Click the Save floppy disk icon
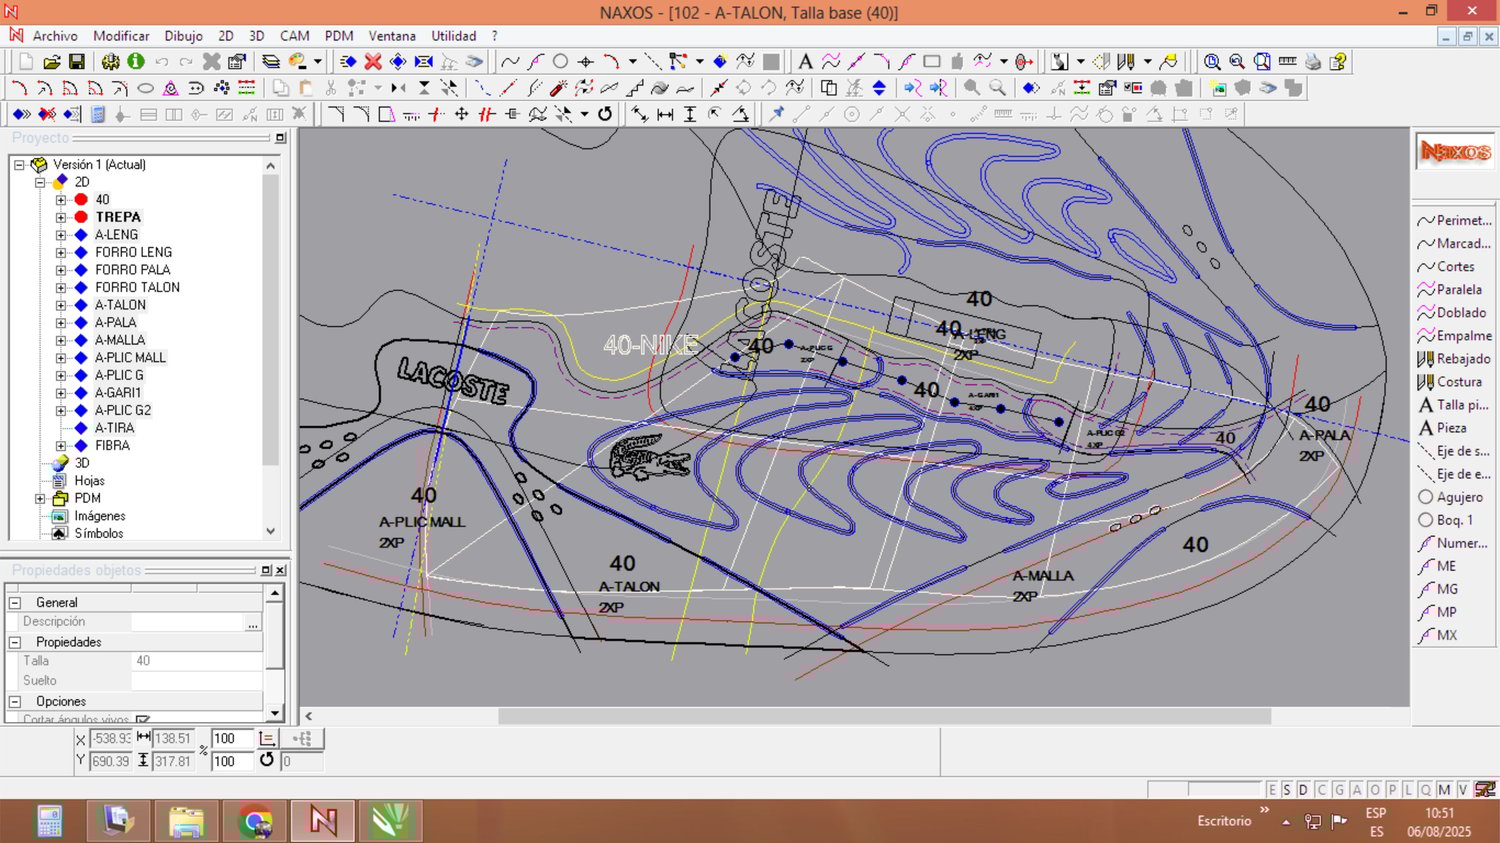Screen dimensions: 1500x843 click(77, 62)
